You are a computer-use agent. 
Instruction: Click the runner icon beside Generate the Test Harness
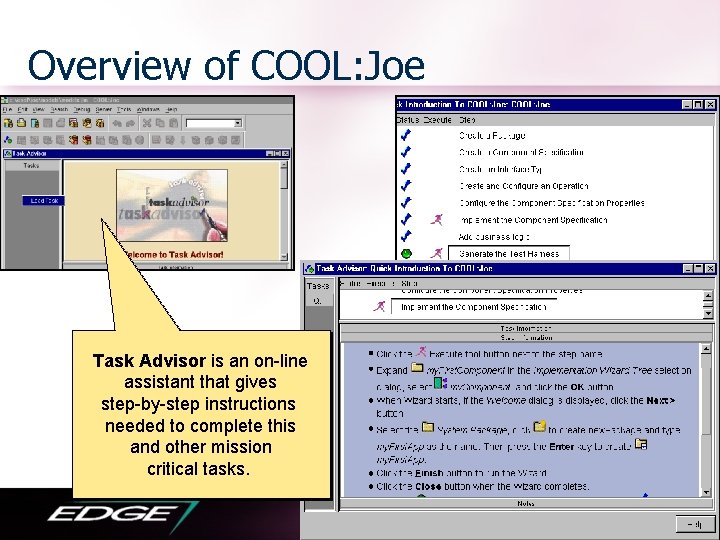(x=436, y=253)
